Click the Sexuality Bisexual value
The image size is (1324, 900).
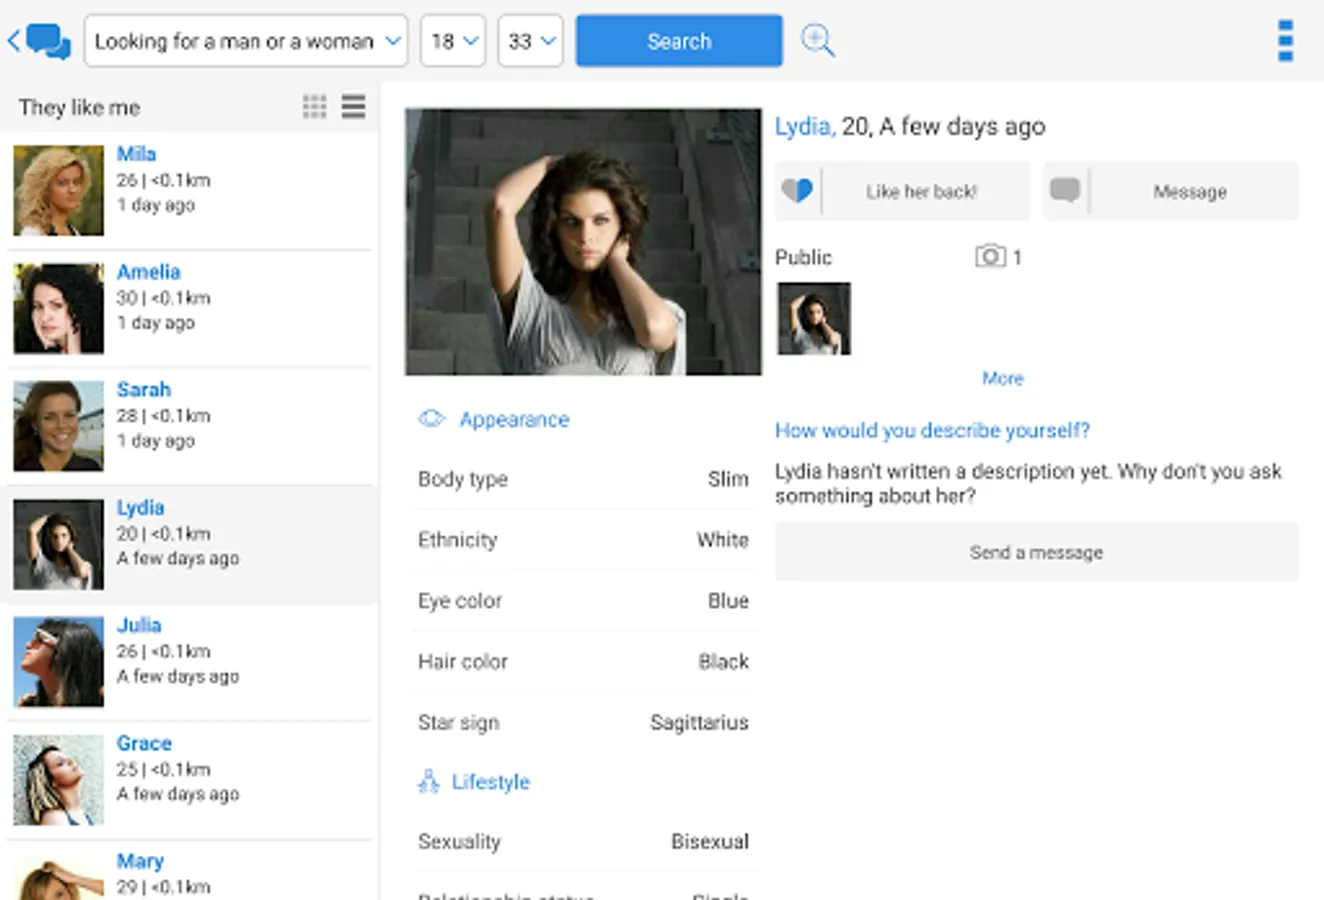click(710, 842)
